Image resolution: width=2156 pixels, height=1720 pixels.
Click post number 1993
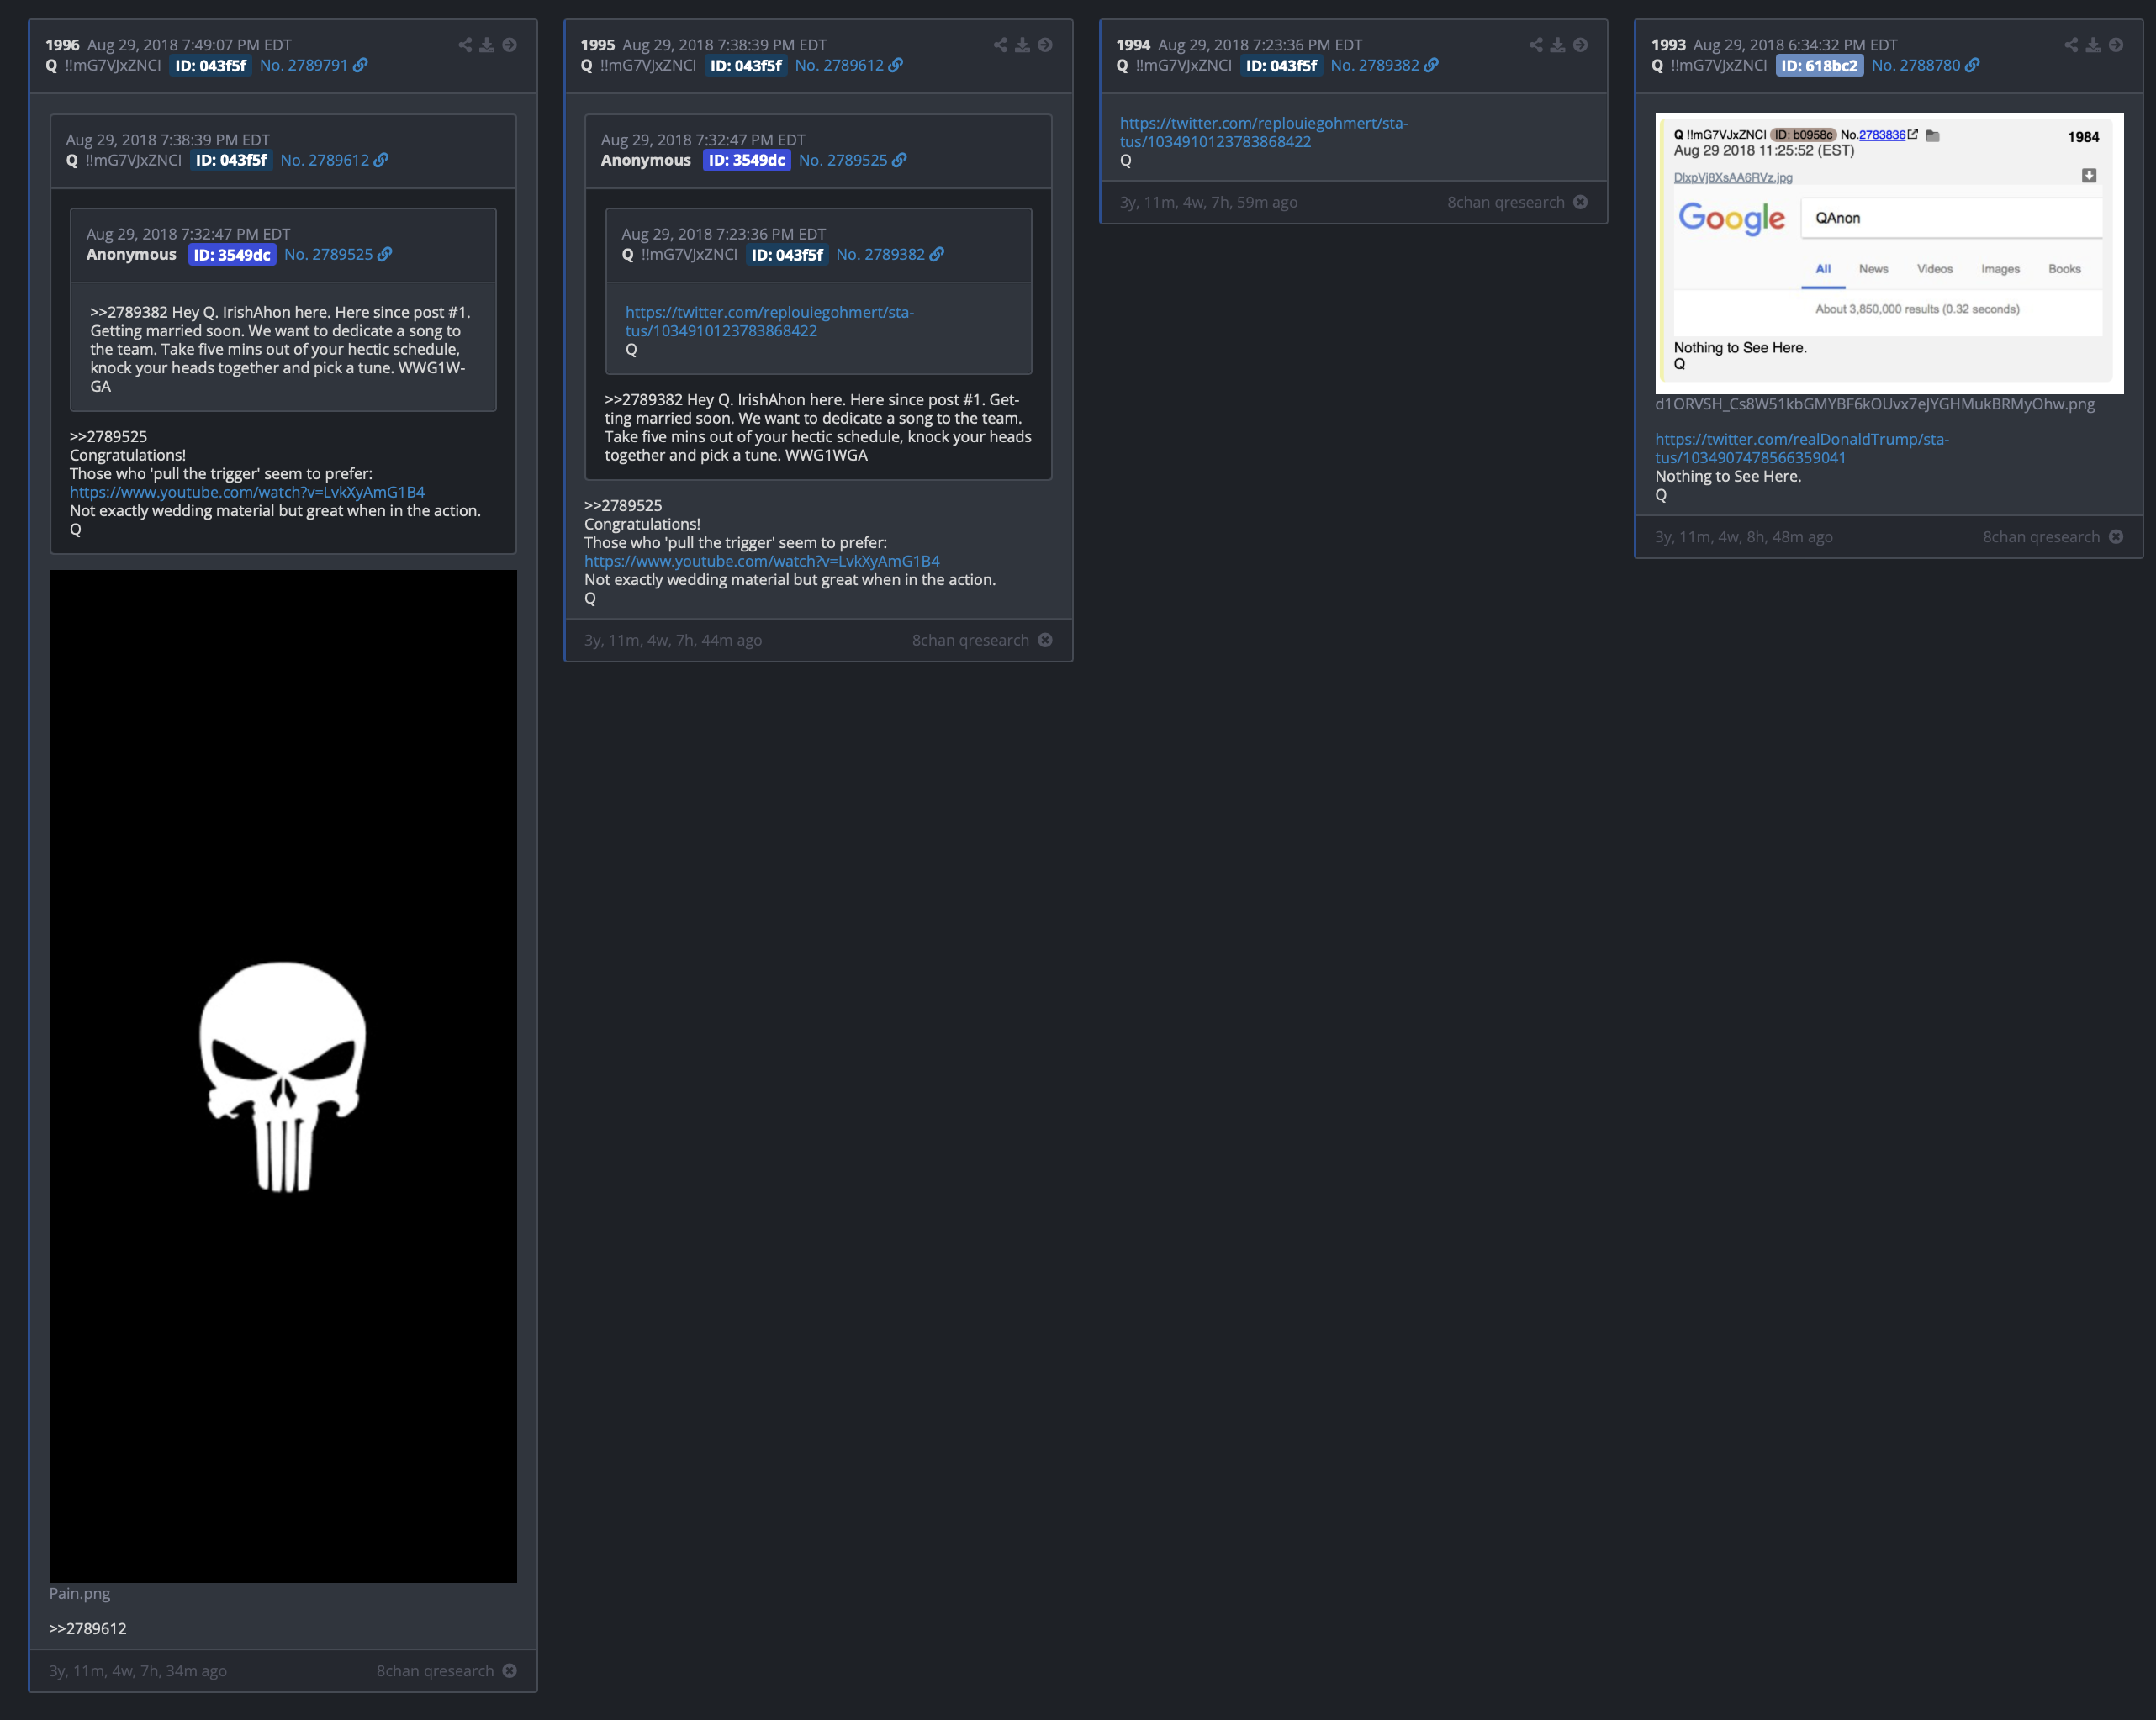[1668, 45]
